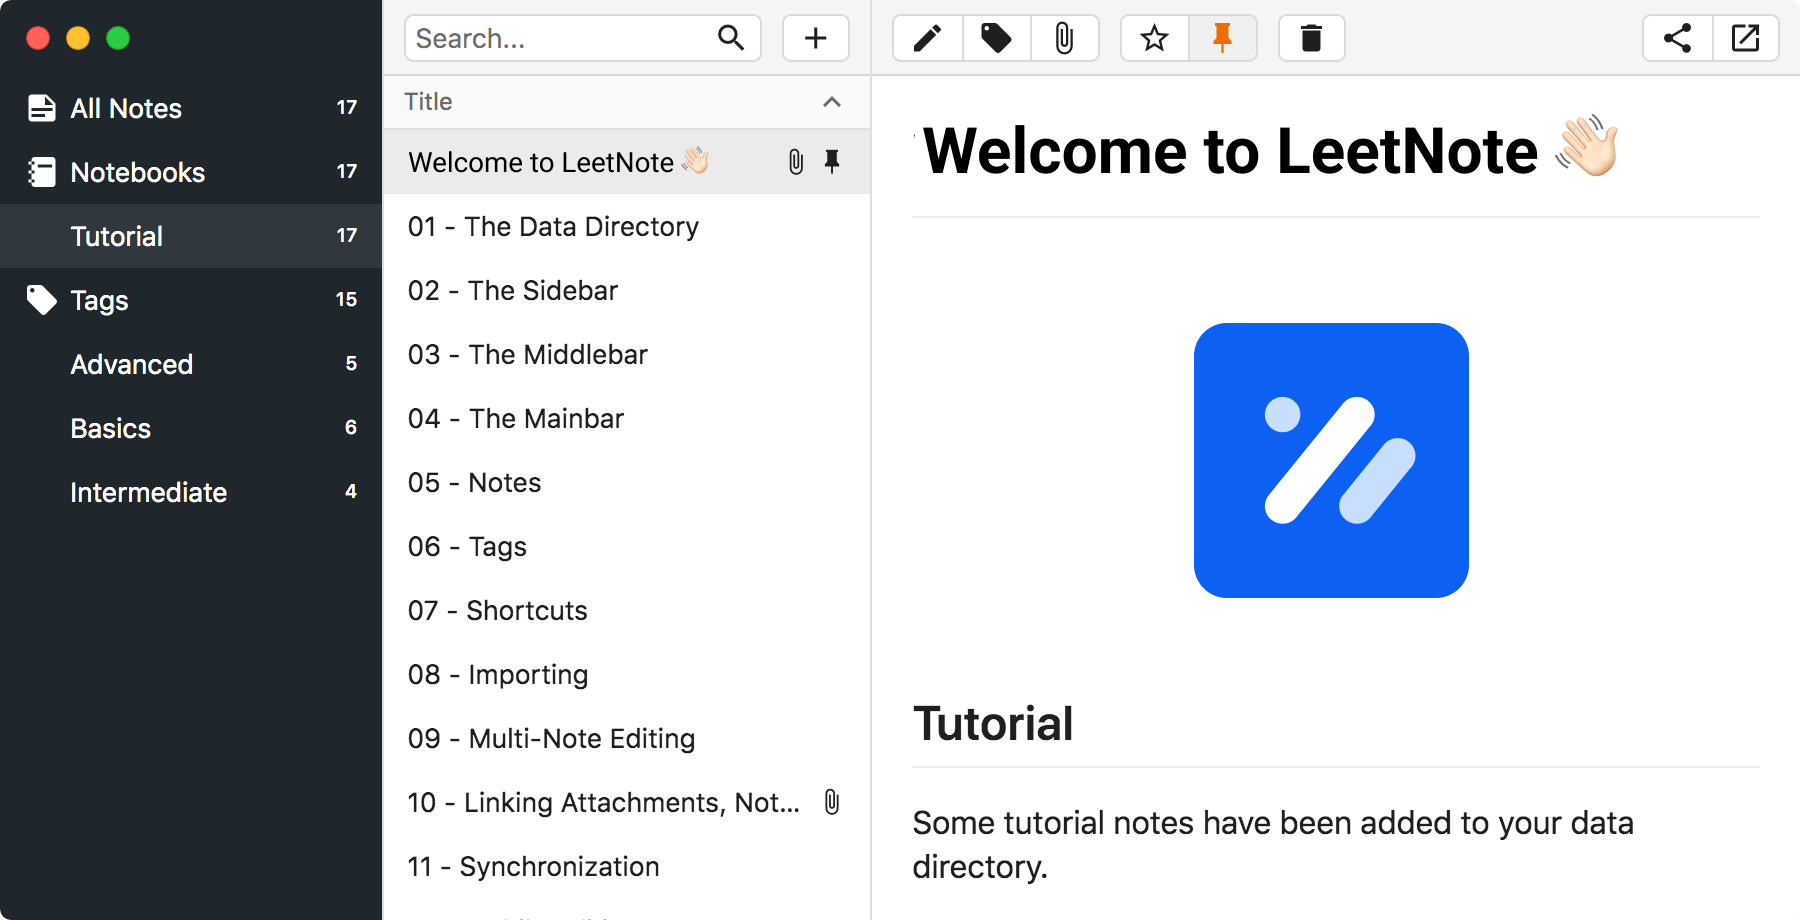Open the Tutorial notebook
The image size is (1800, 920).
point(117,236)
